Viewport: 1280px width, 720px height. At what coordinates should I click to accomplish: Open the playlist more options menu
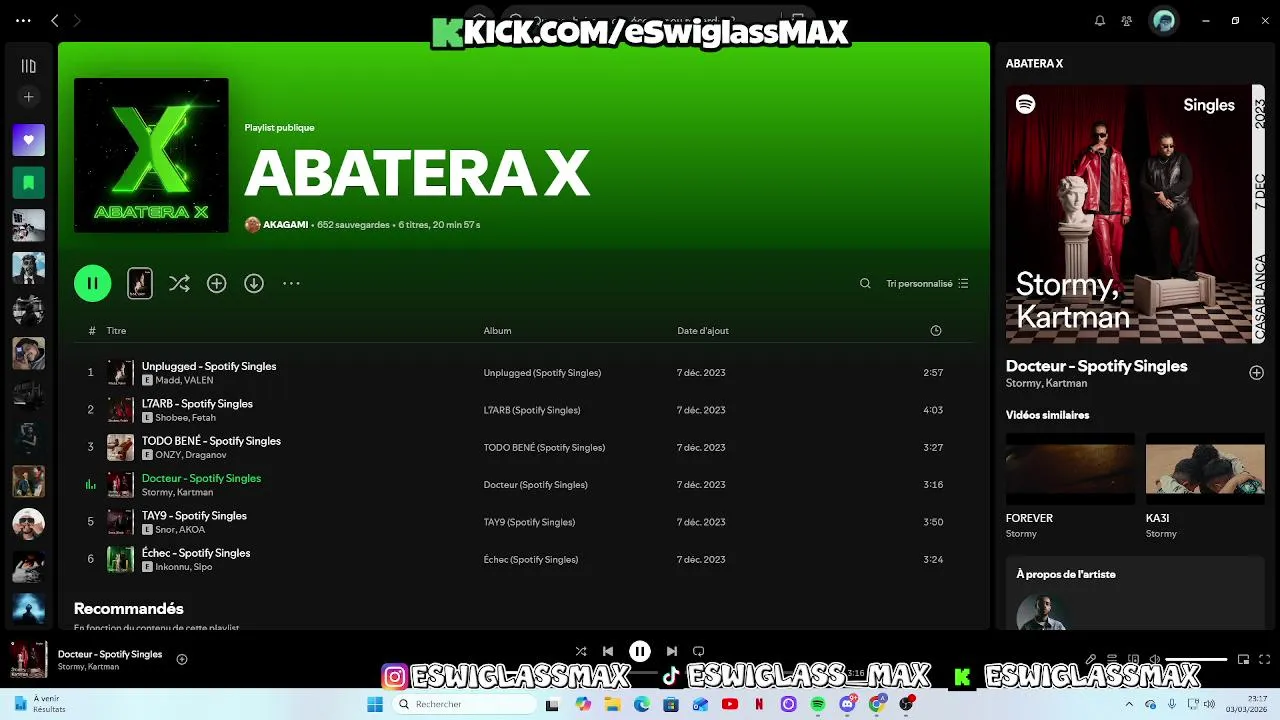click(x=291, y=283)
